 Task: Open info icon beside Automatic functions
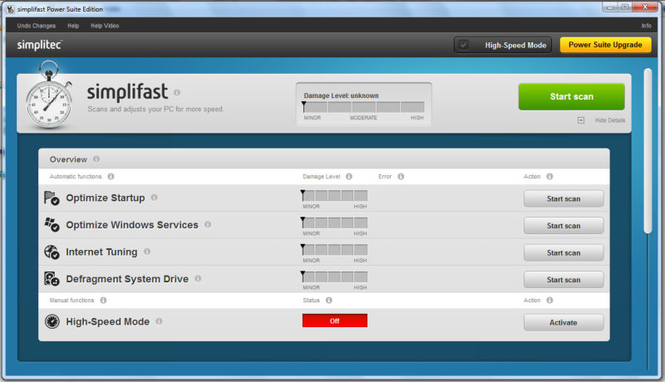(111, 176)
